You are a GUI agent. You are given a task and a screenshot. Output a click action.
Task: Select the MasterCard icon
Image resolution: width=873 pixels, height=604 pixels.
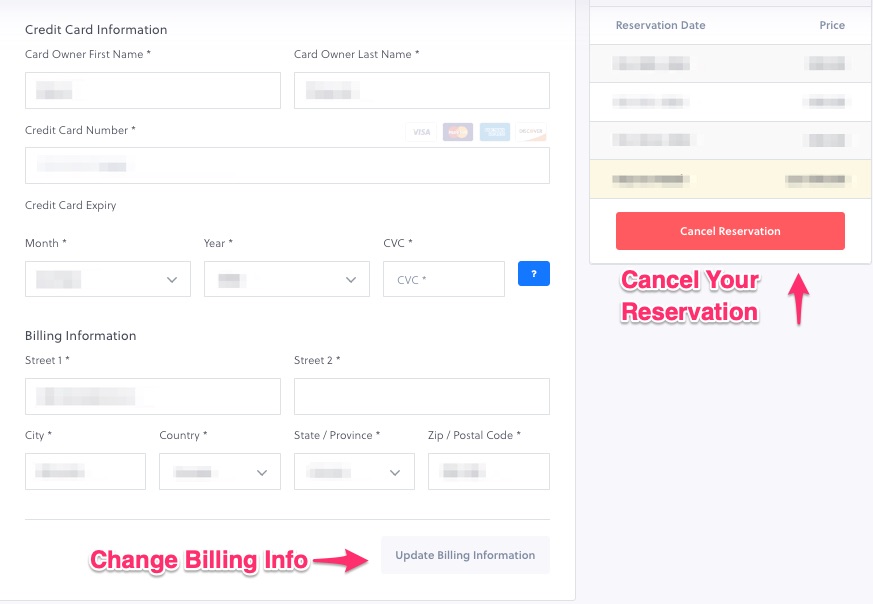pos(458,131)
